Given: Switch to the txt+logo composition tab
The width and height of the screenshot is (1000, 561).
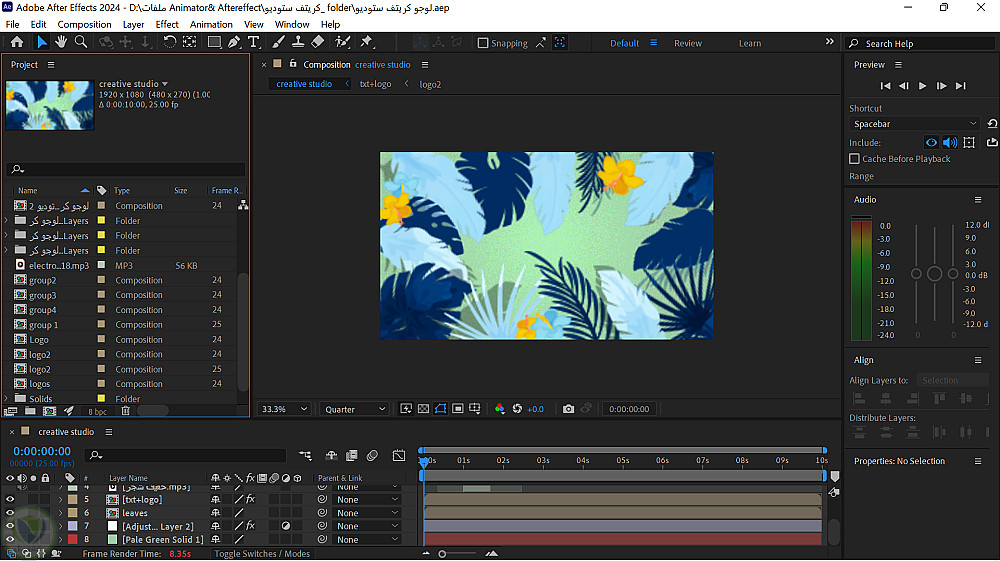Looking at the screenshot, I should point(376,84).
